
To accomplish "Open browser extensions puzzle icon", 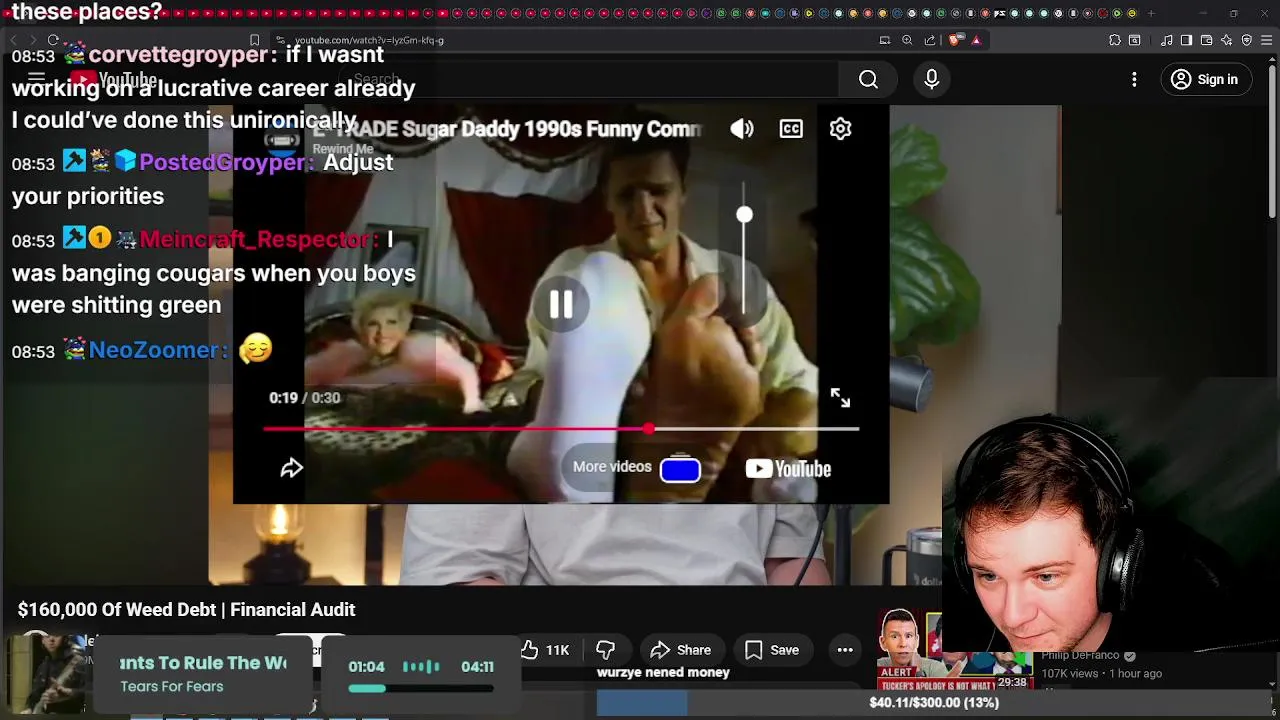I will [x=1115, y=40].
